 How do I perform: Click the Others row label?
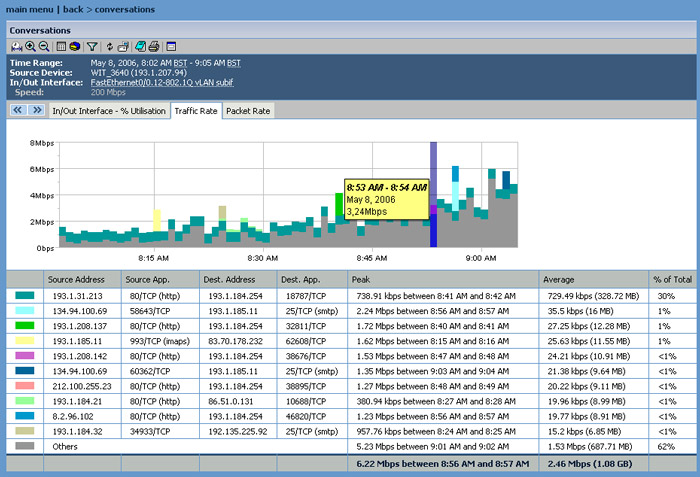click(65, 447)
